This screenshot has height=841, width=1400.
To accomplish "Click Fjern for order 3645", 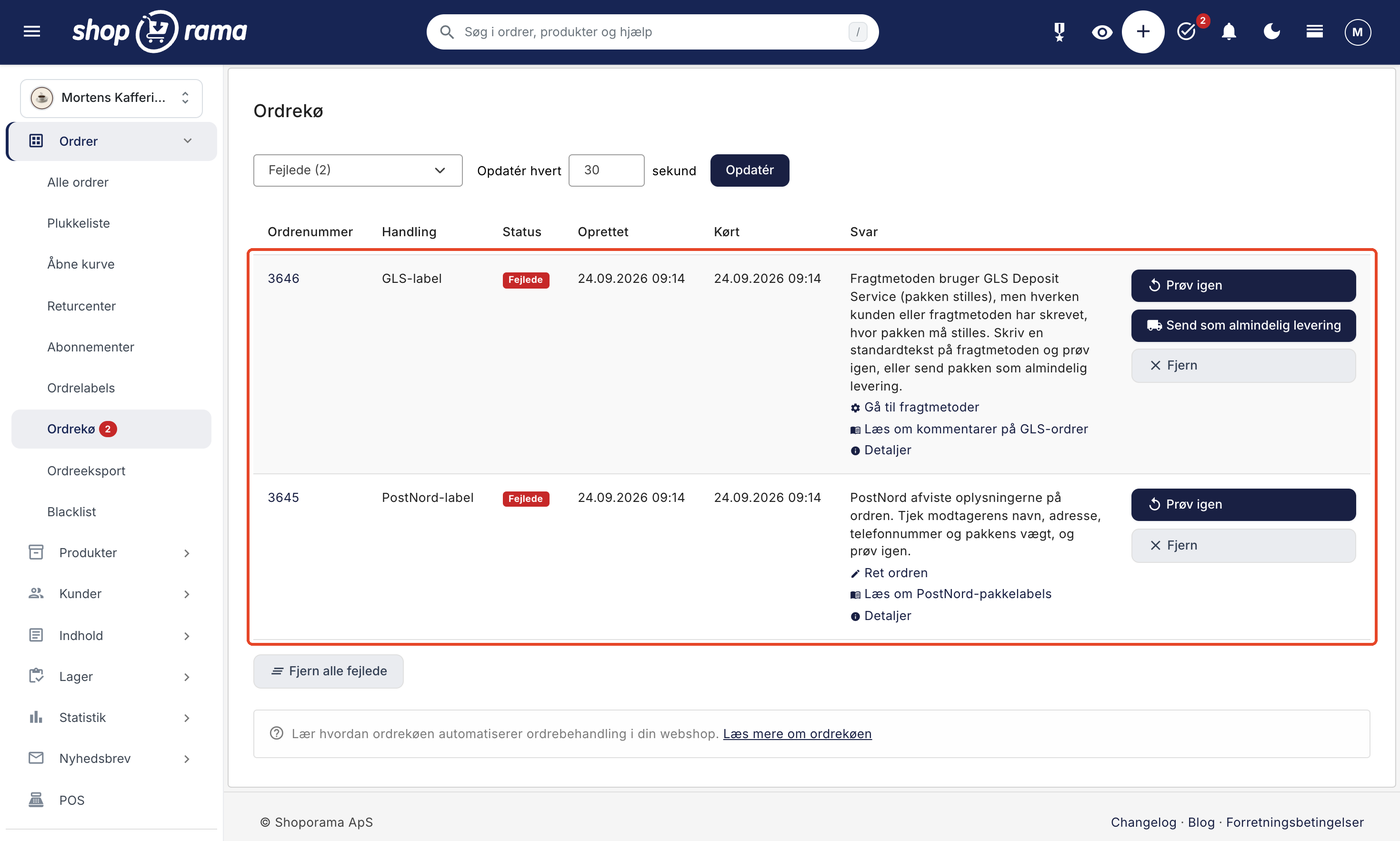I will pos(1243,545).
